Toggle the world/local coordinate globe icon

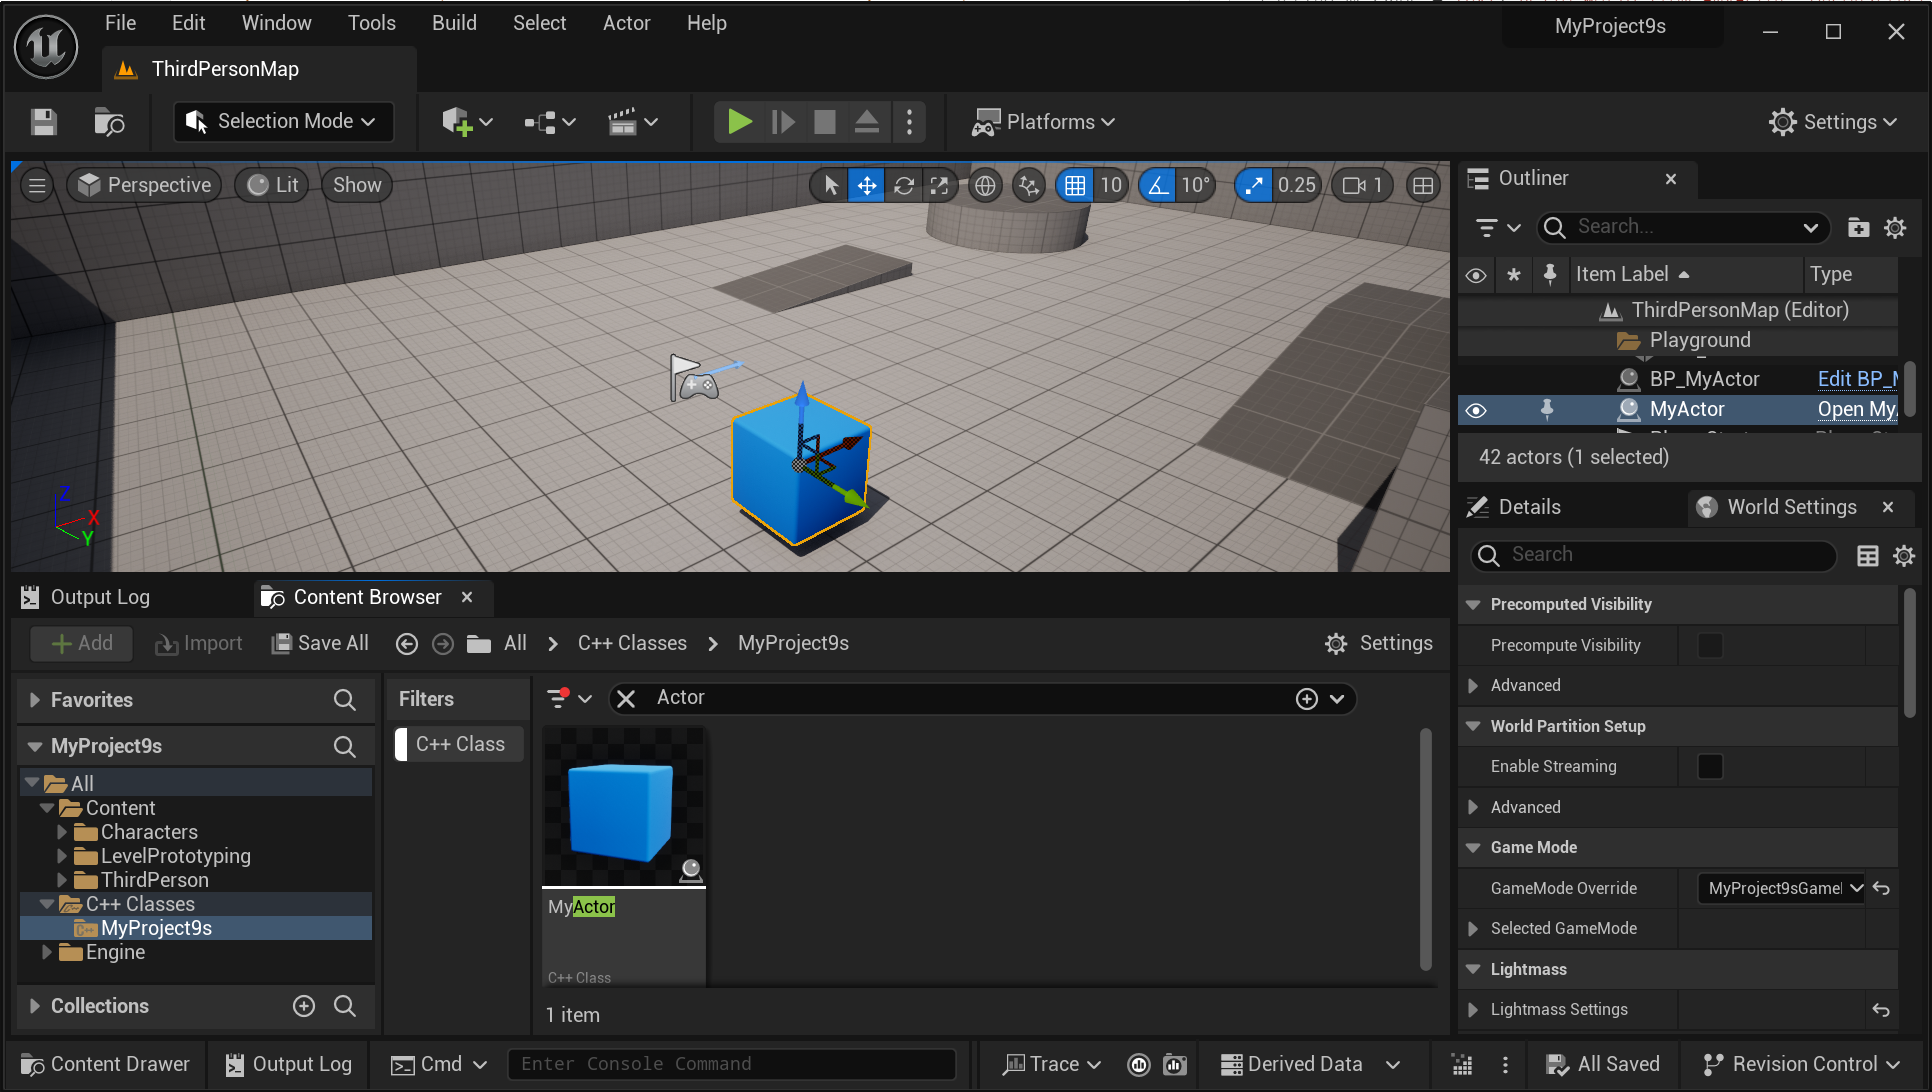click(985, 185)
